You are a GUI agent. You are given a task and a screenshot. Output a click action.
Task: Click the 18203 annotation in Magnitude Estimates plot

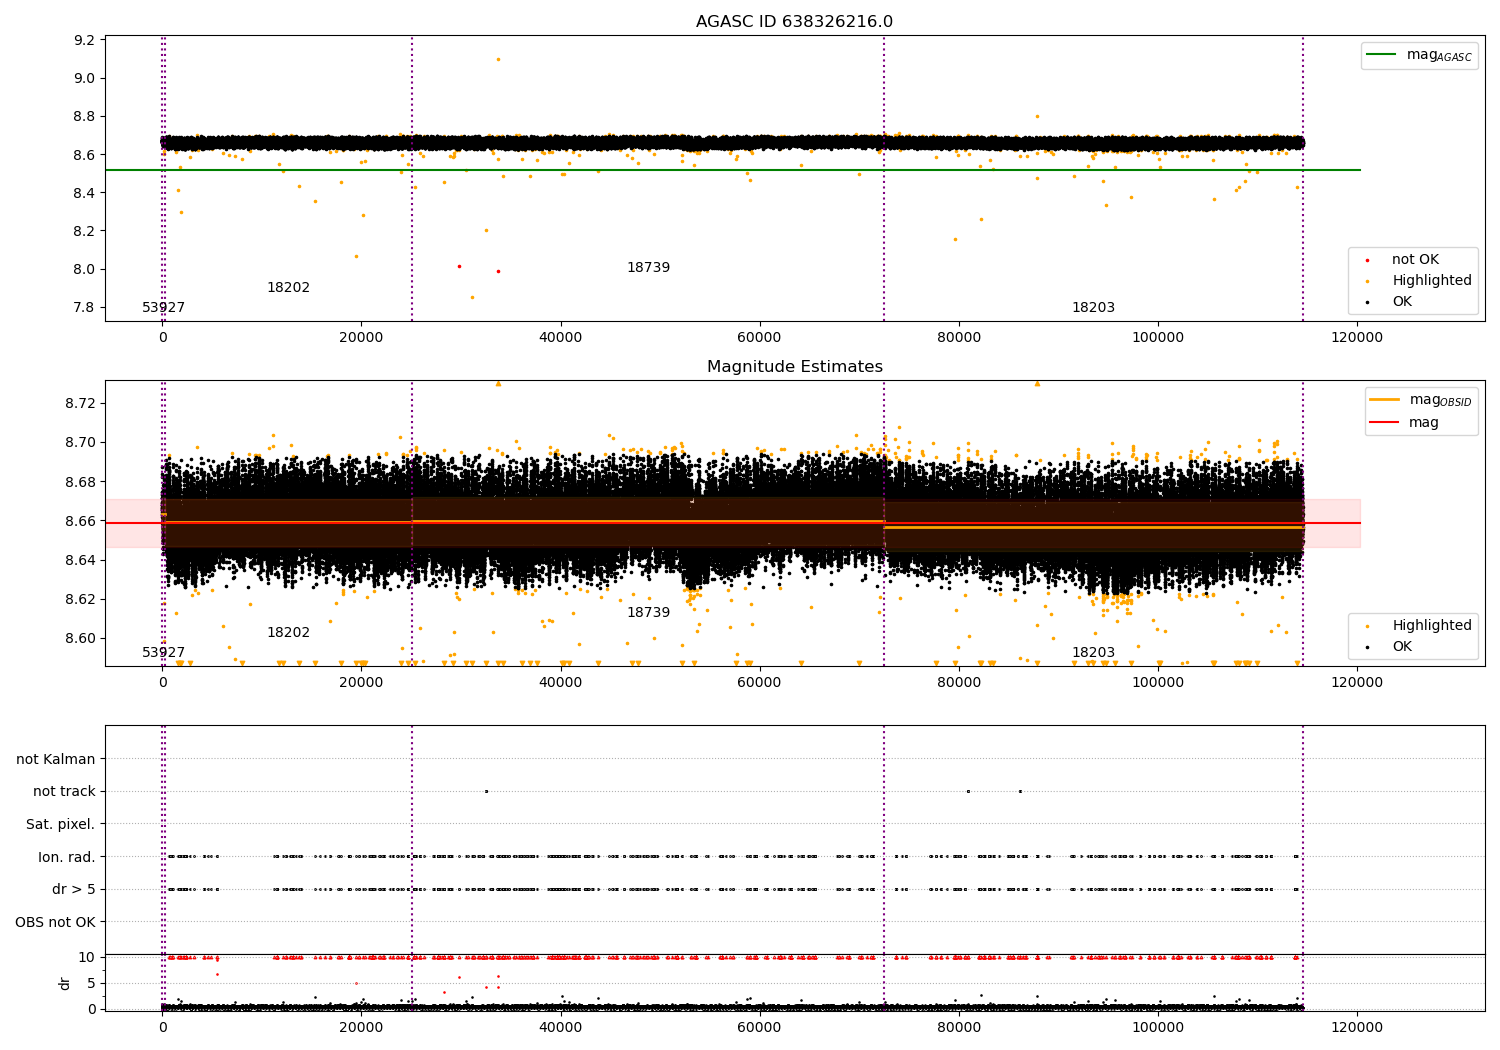[1093, 653]
